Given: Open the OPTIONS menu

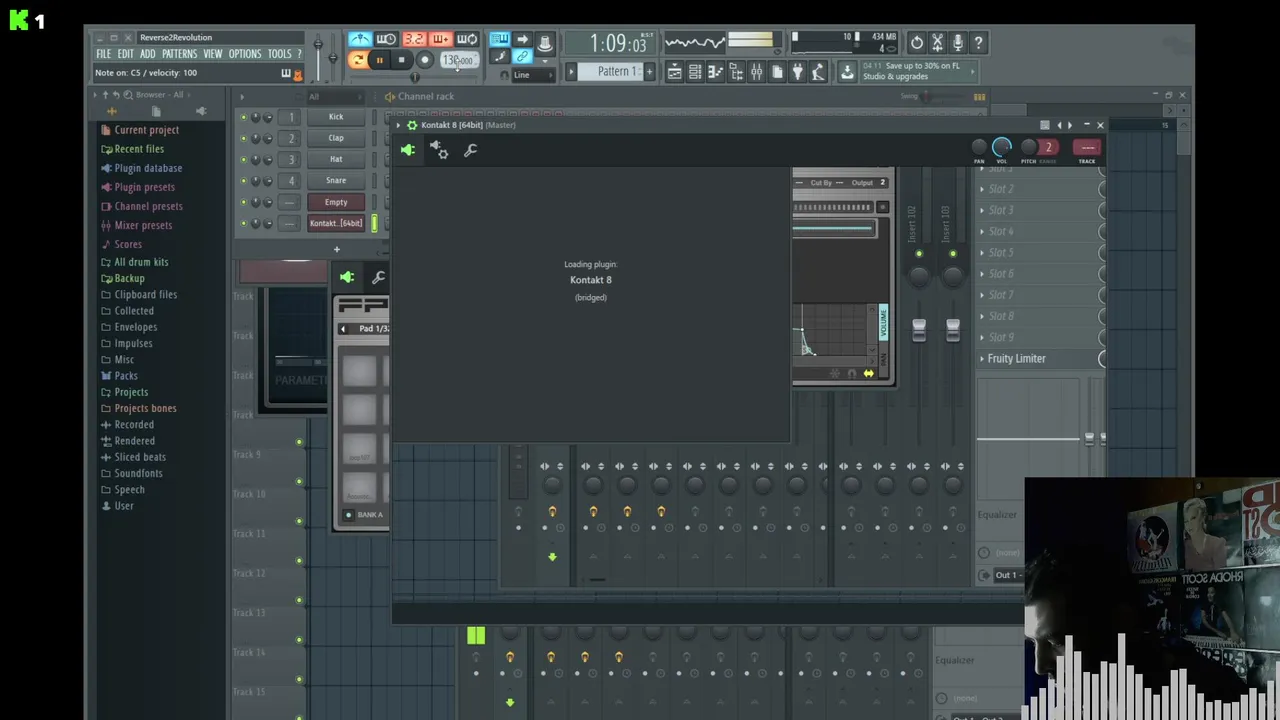Looking at the screenshot, I should (244, 54).
